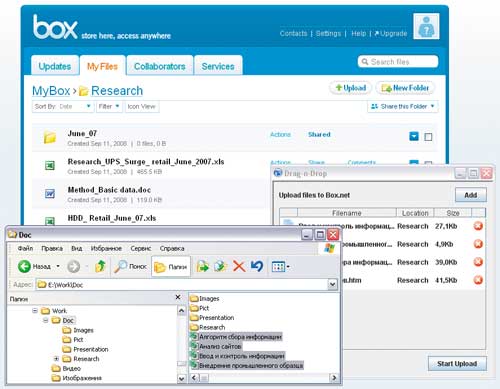Open the Сервис menu in Explorer

coord(141,248)
